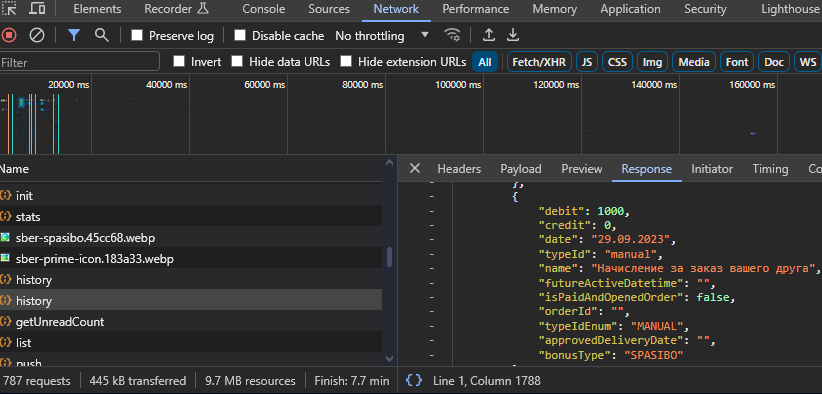The height and width of the screenshot is (394, 822).
Task: Select the Network tab
Action: [x=396, y=9]
